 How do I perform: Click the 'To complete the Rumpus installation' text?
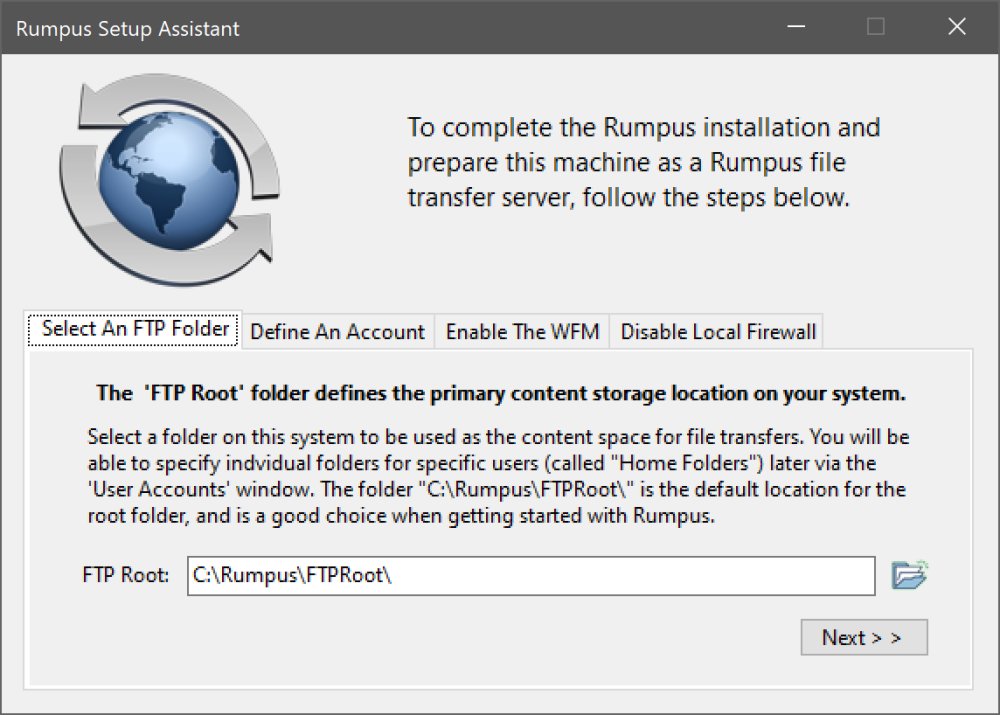(x=643, y=162)
